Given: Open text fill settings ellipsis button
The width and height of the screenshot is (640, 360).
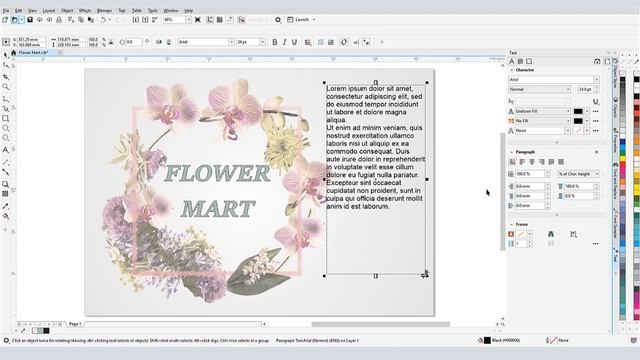Looking at the screenshot, I should (596, 111).
